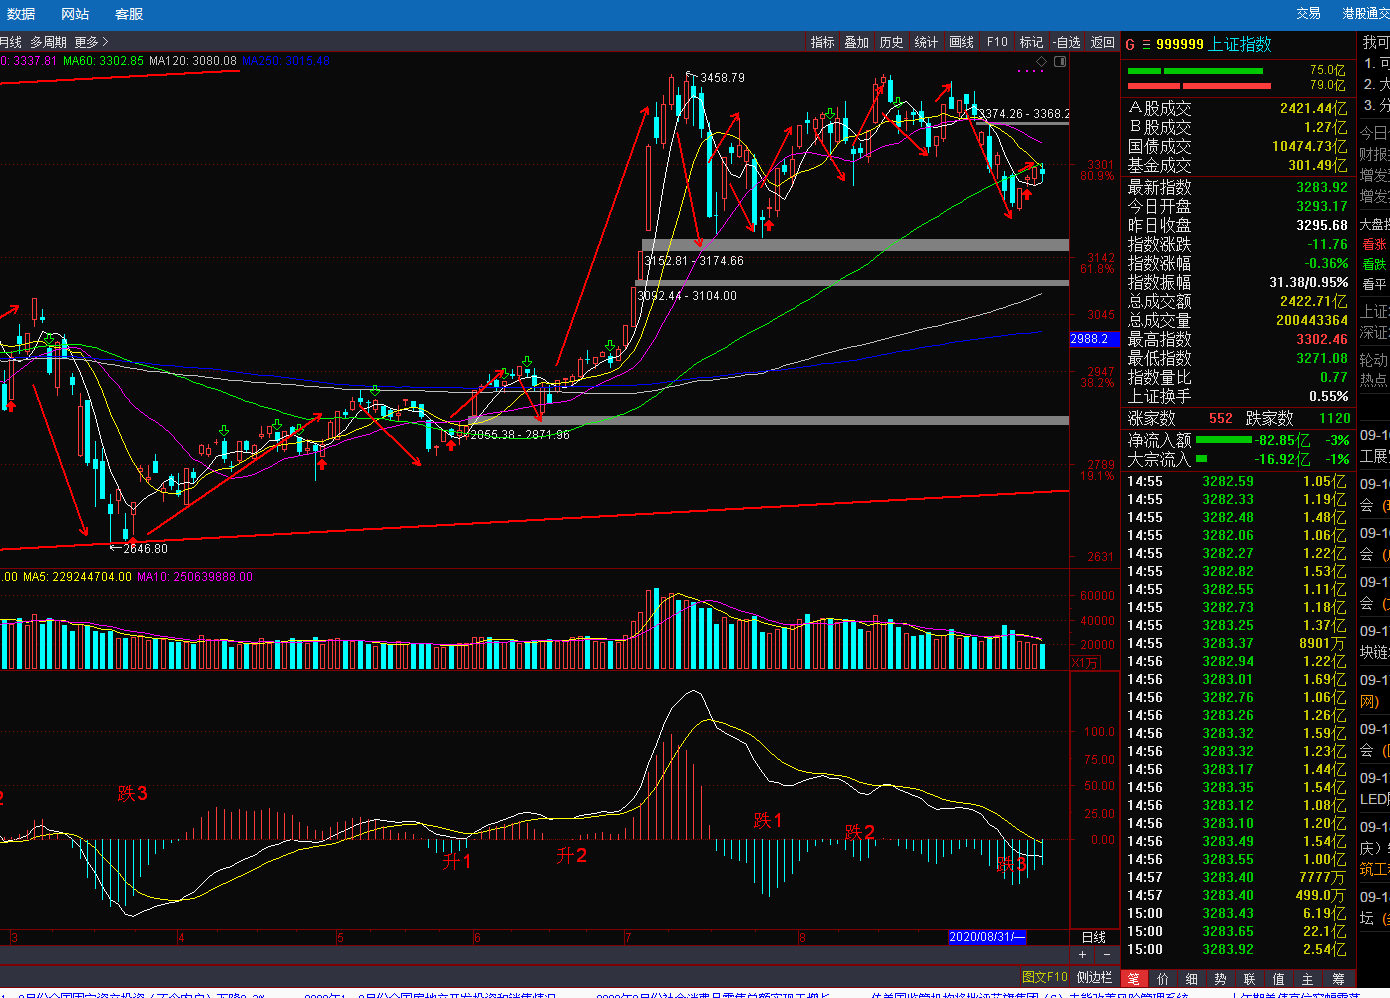Screen dimensions: 1390x998
Task: Open the 统计 statistics button
Action: [x=926, y=42]
